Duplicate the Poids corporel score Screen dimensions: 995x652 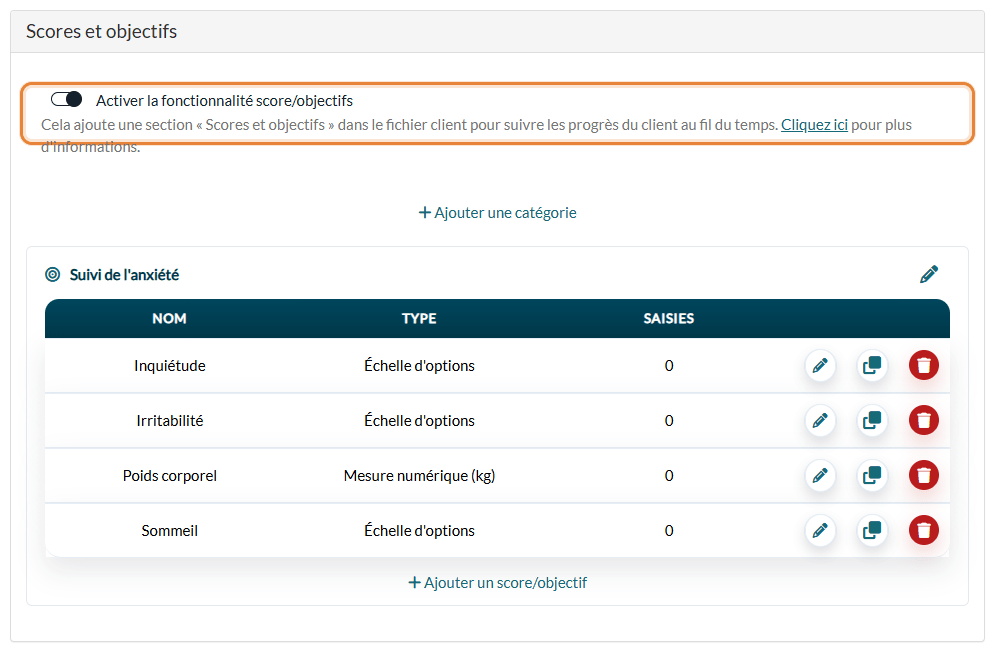pos(872,476)
